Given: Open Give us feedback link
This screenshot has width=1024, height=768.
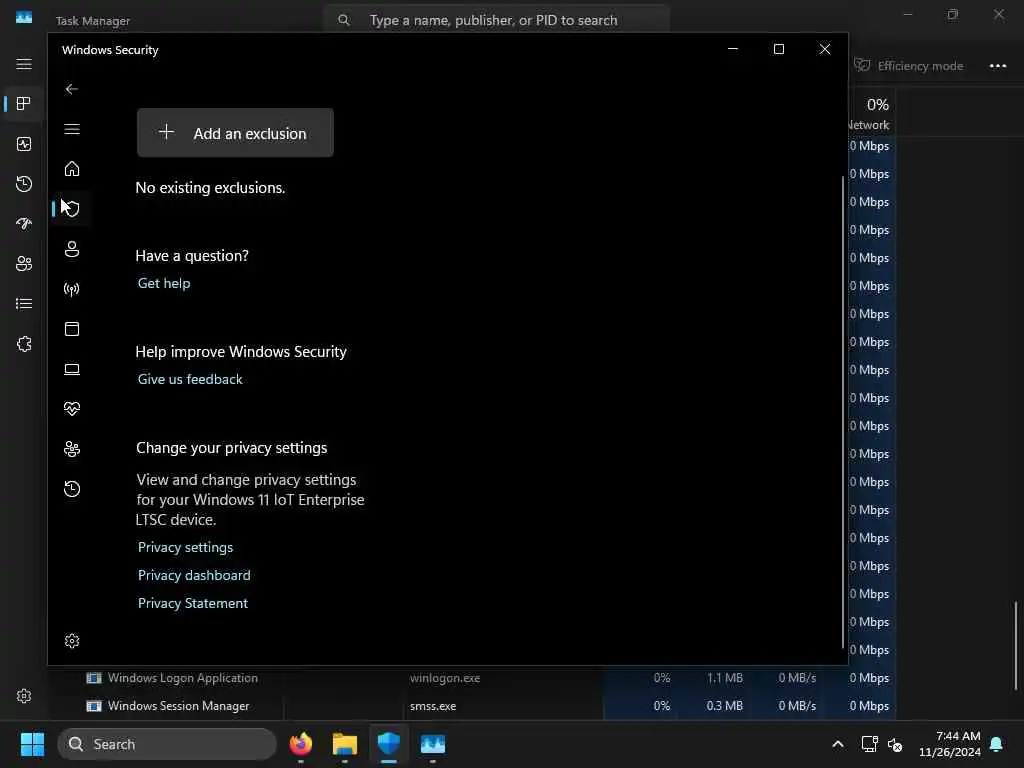Looking at the screenshot, I should point(190,379).
